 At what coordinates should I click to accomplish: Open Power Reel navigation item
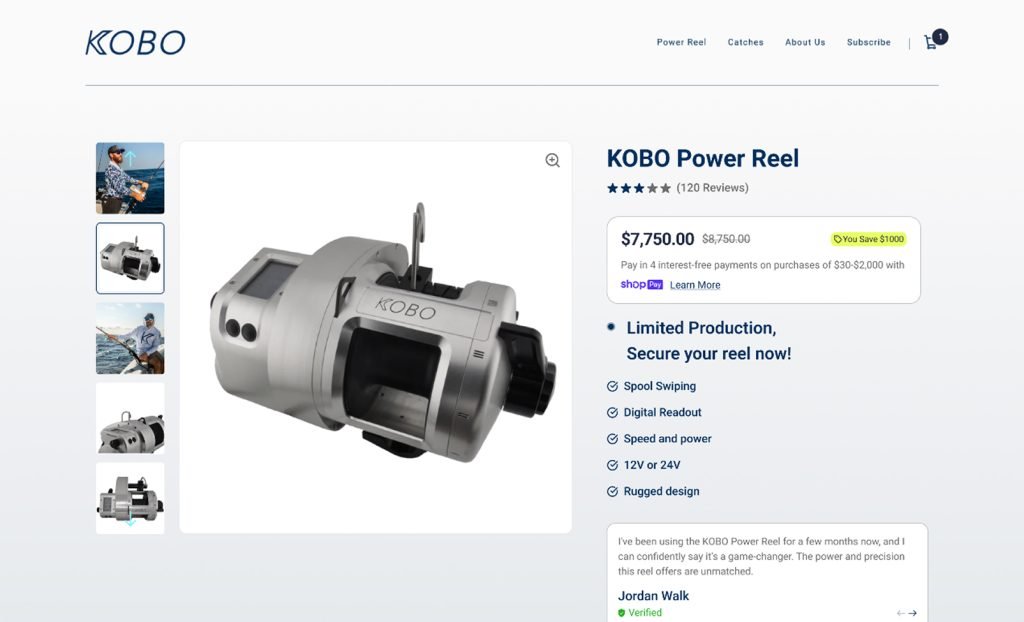tap(681, 42)
